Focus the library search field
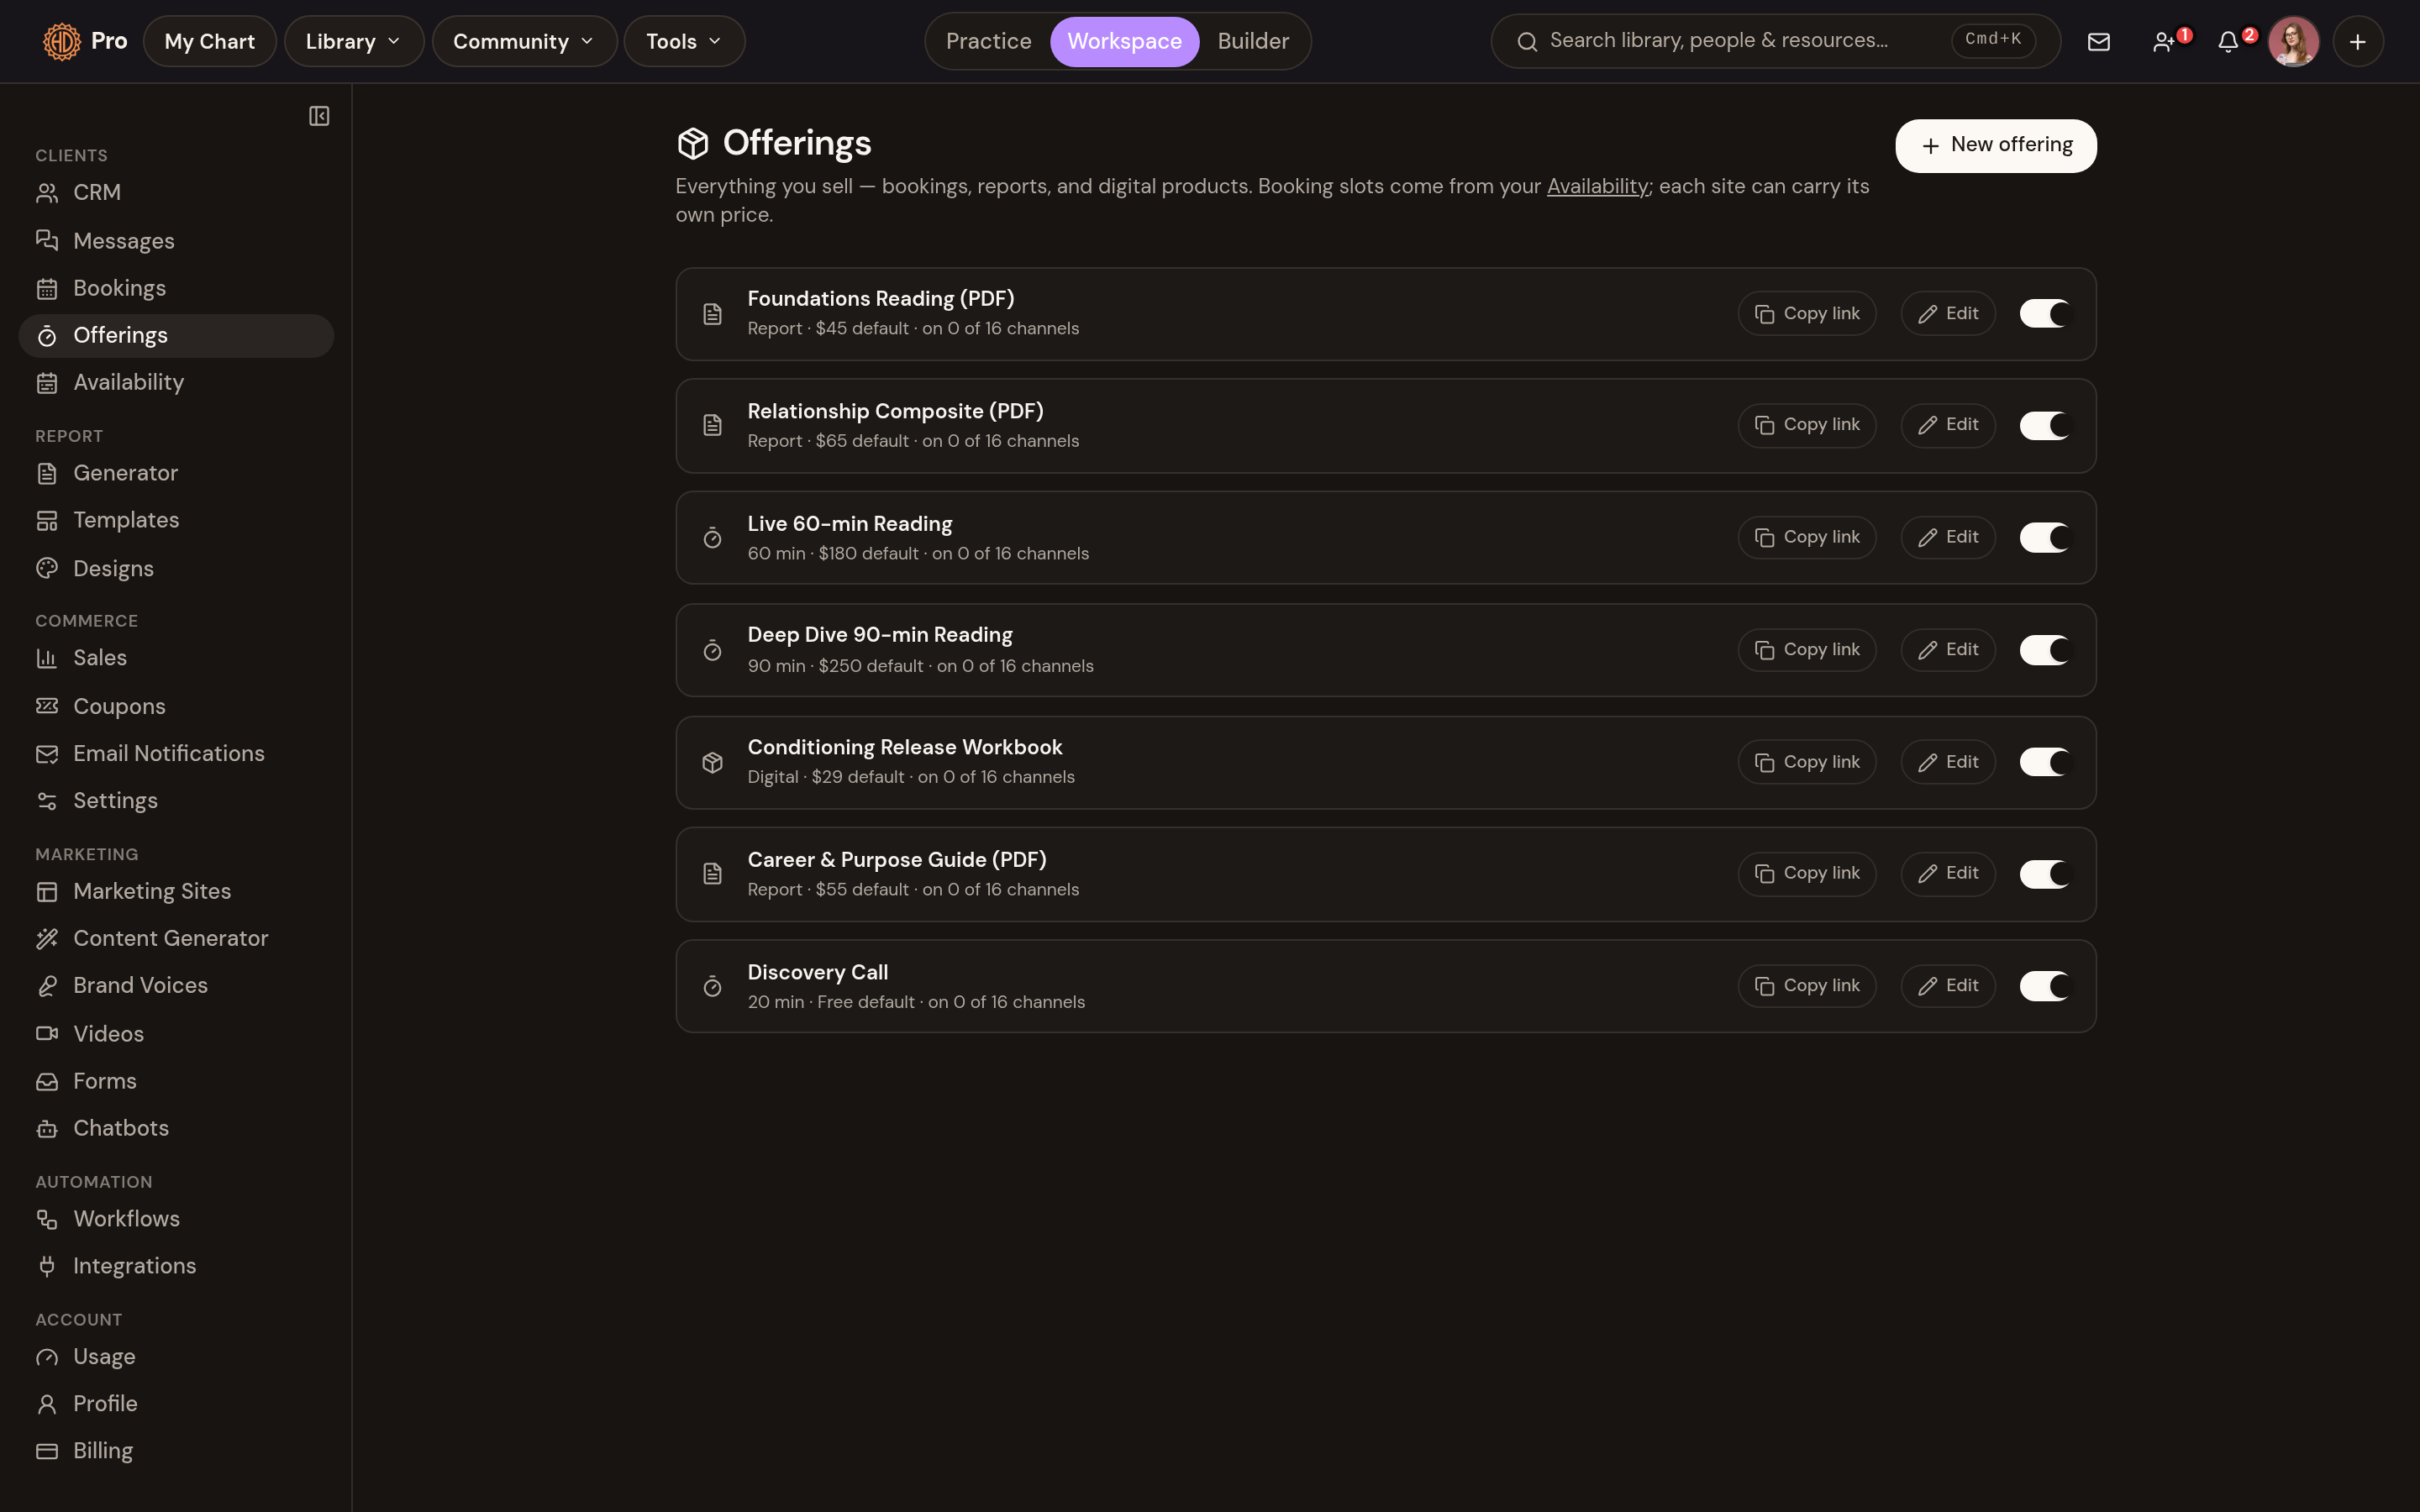Viewport: 2420px width, 1512px height. pyautogui.click(x=1775, y=41)
